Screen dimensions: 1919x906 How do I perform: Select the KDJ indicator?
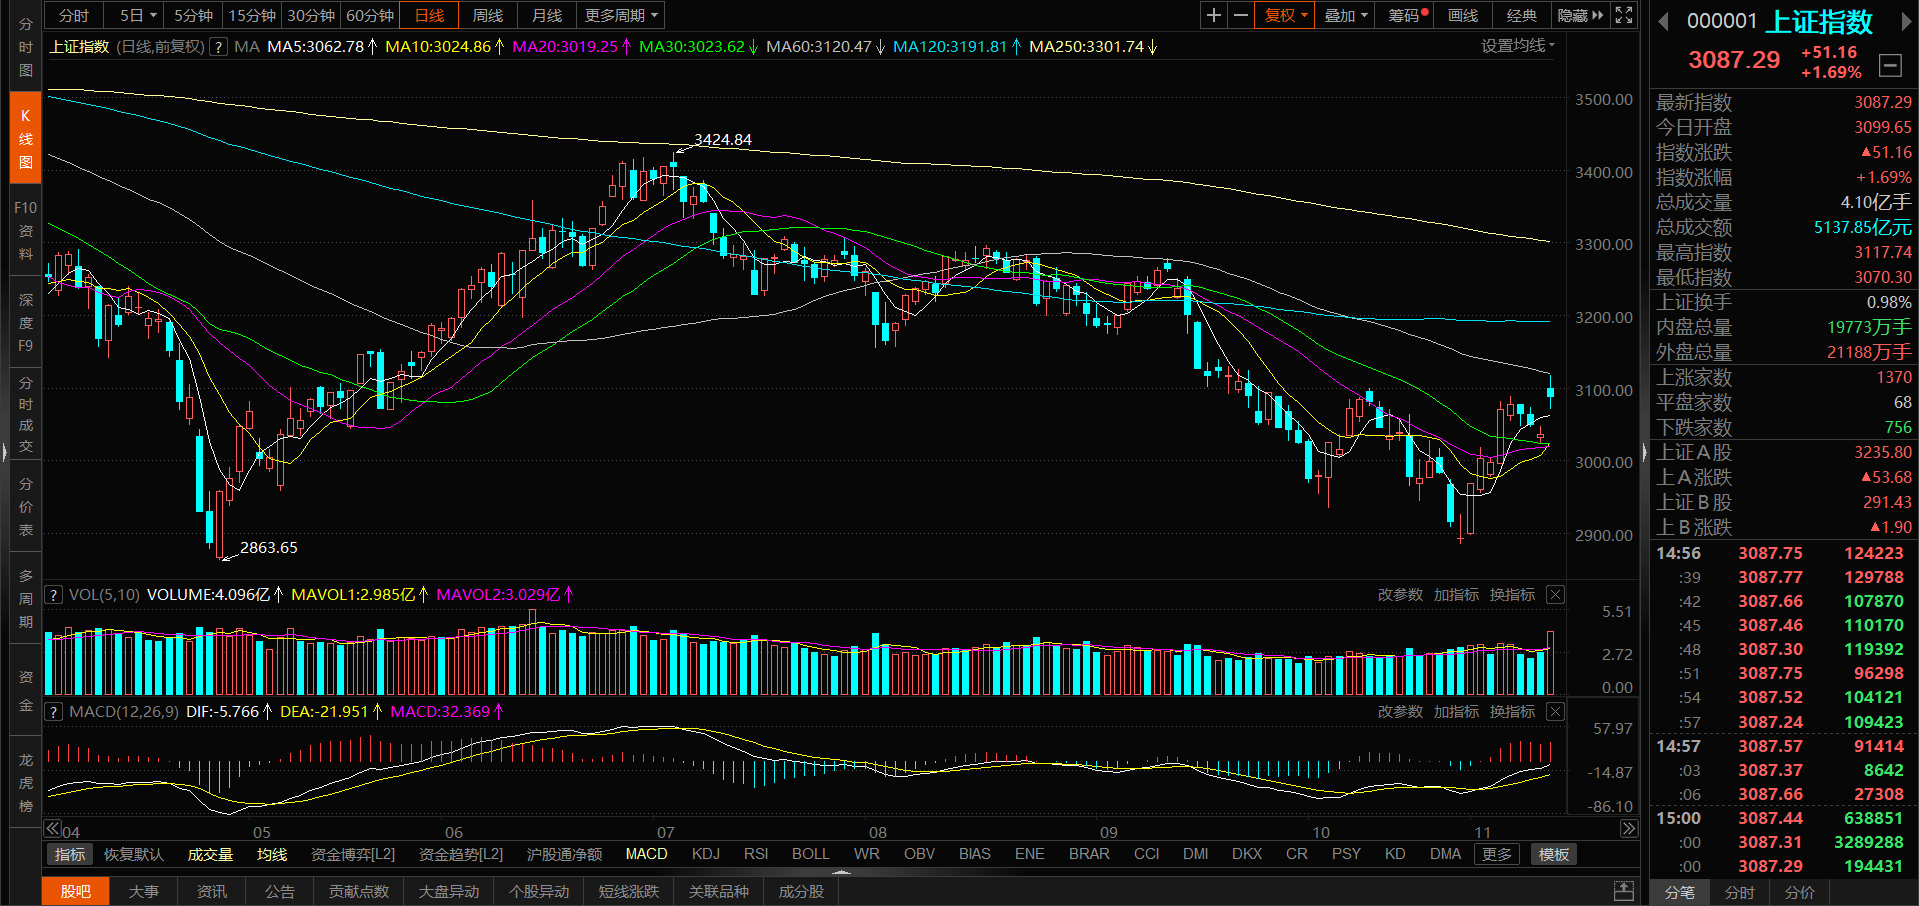[706, 854]
